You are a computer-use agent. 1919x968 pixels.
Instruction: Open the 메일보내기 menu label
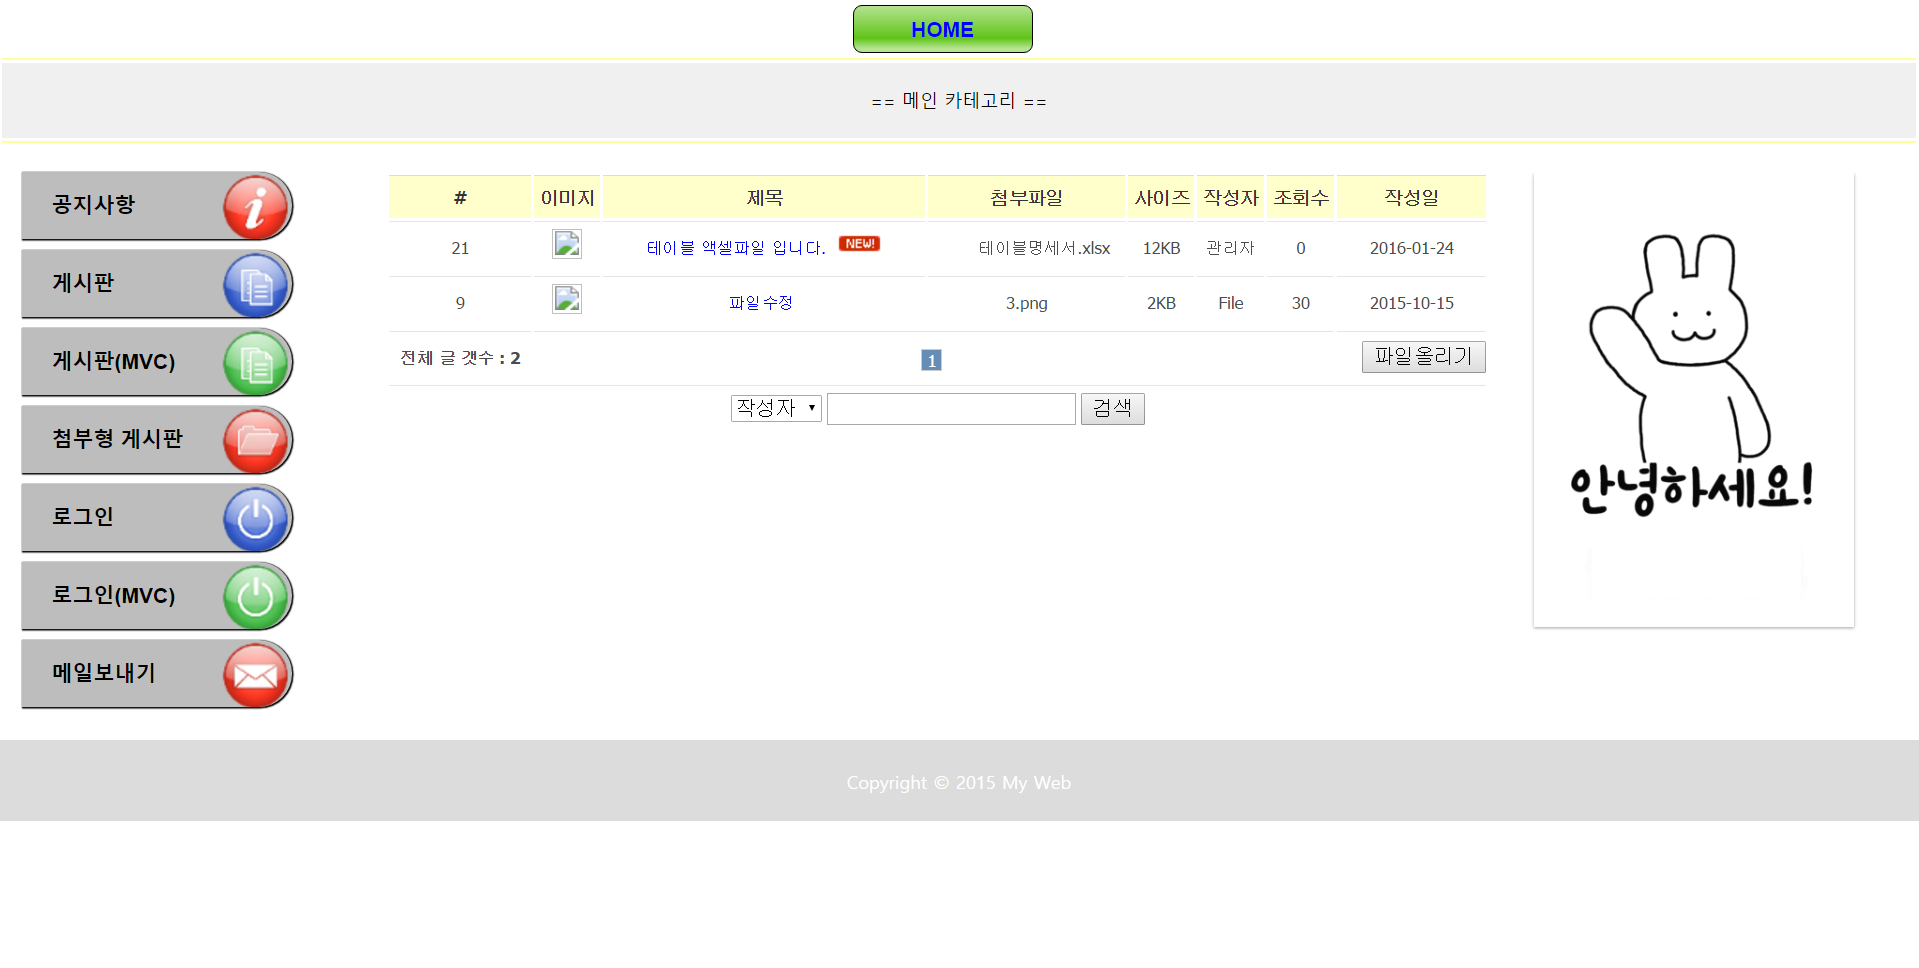point(104,673)
